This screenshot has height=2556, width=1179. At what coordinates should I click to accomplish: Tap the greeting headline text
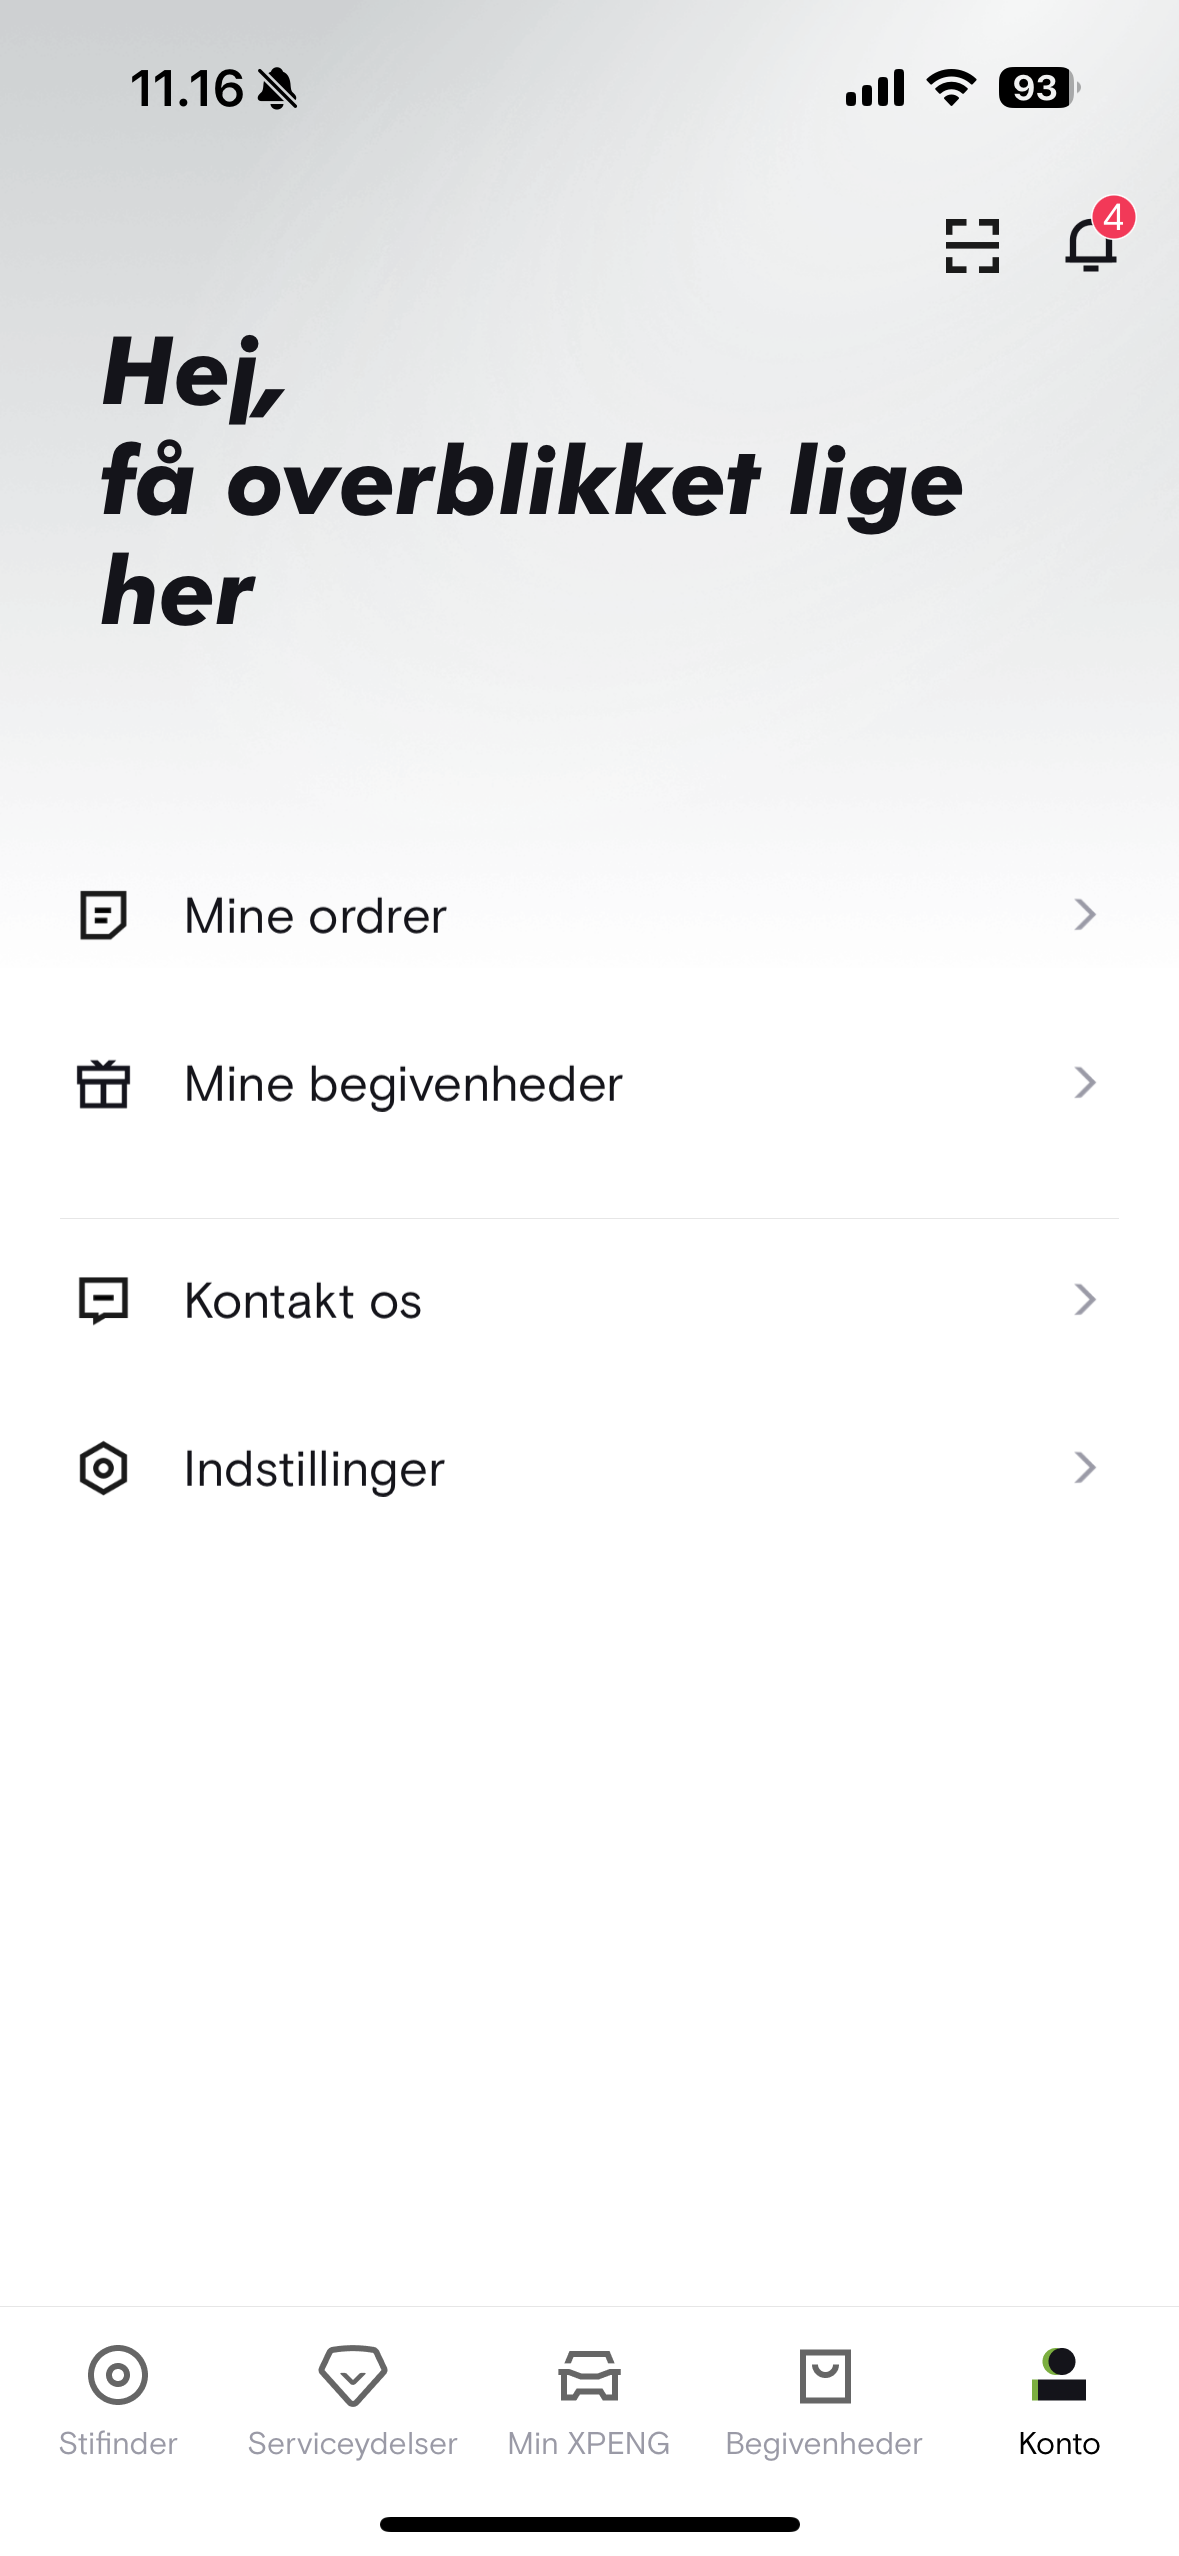tap(530, 482)
